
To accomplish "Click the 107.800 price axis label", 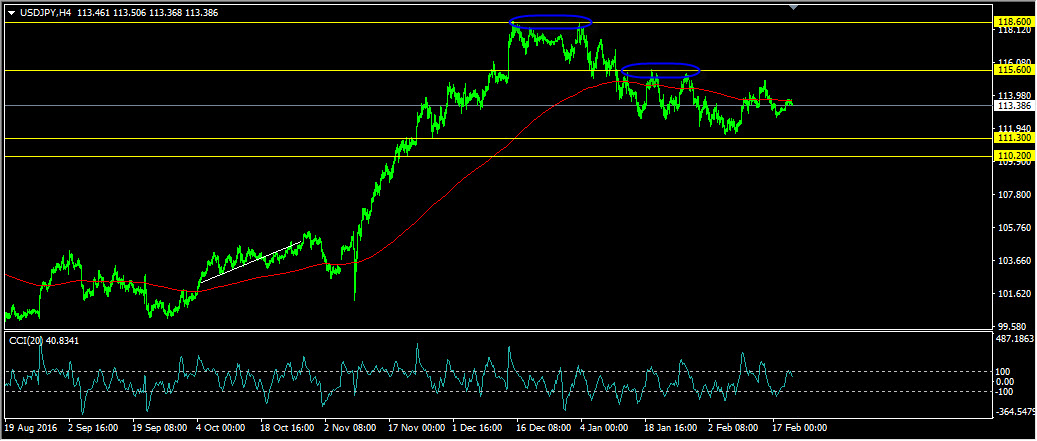I will 1015,194.
